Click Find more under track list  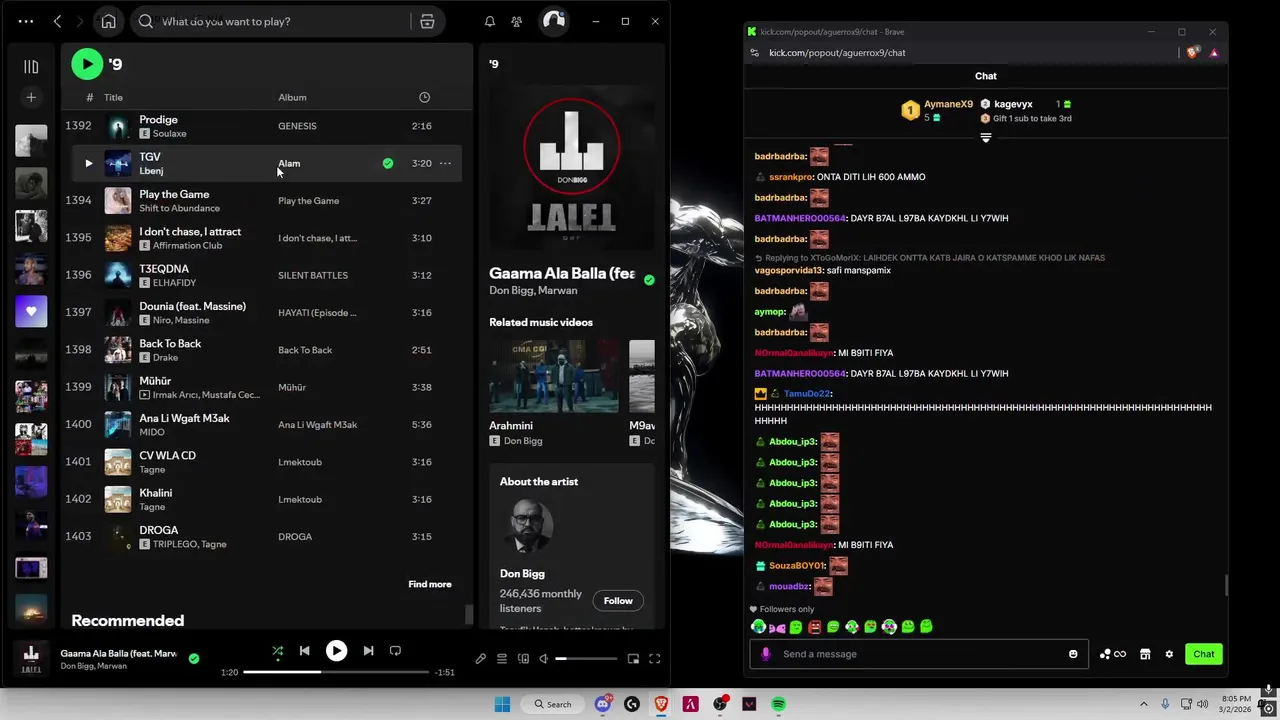(430, 584)
